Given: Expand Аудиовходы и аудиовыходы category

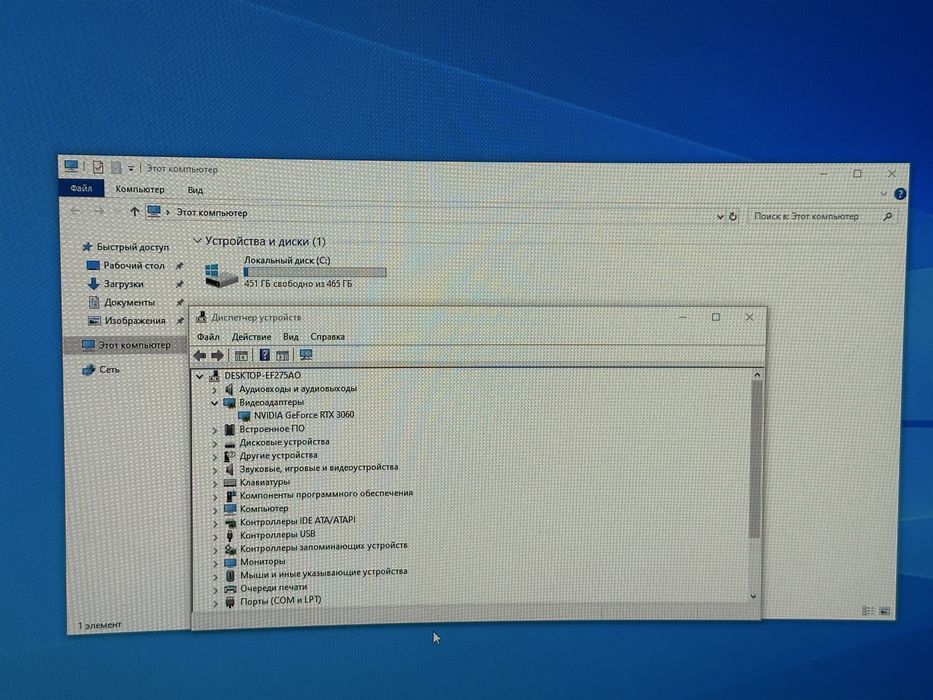Looking at the screenshot, I should (x=215, y=390).
